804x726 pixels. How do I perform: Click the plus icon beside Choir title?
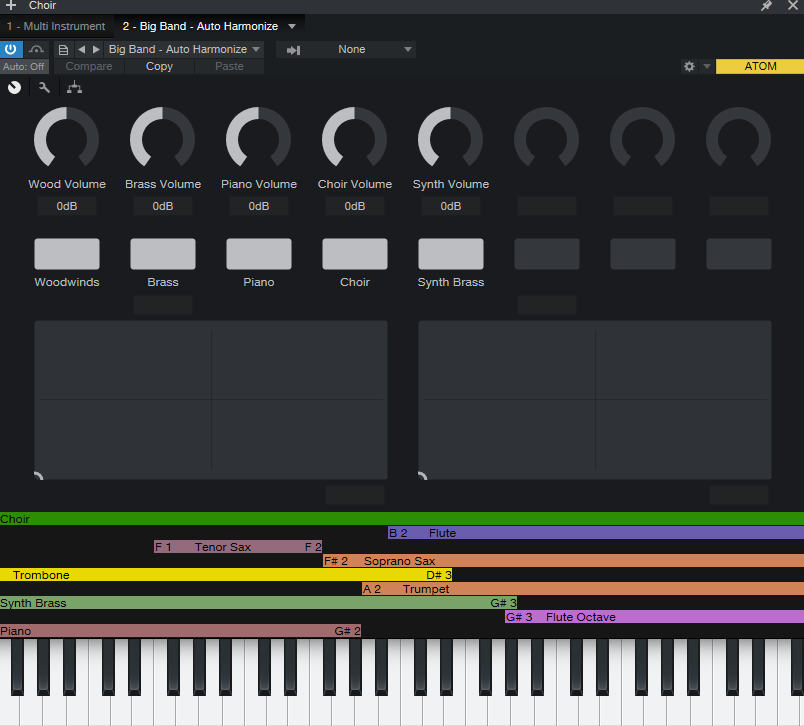(11, 5)
